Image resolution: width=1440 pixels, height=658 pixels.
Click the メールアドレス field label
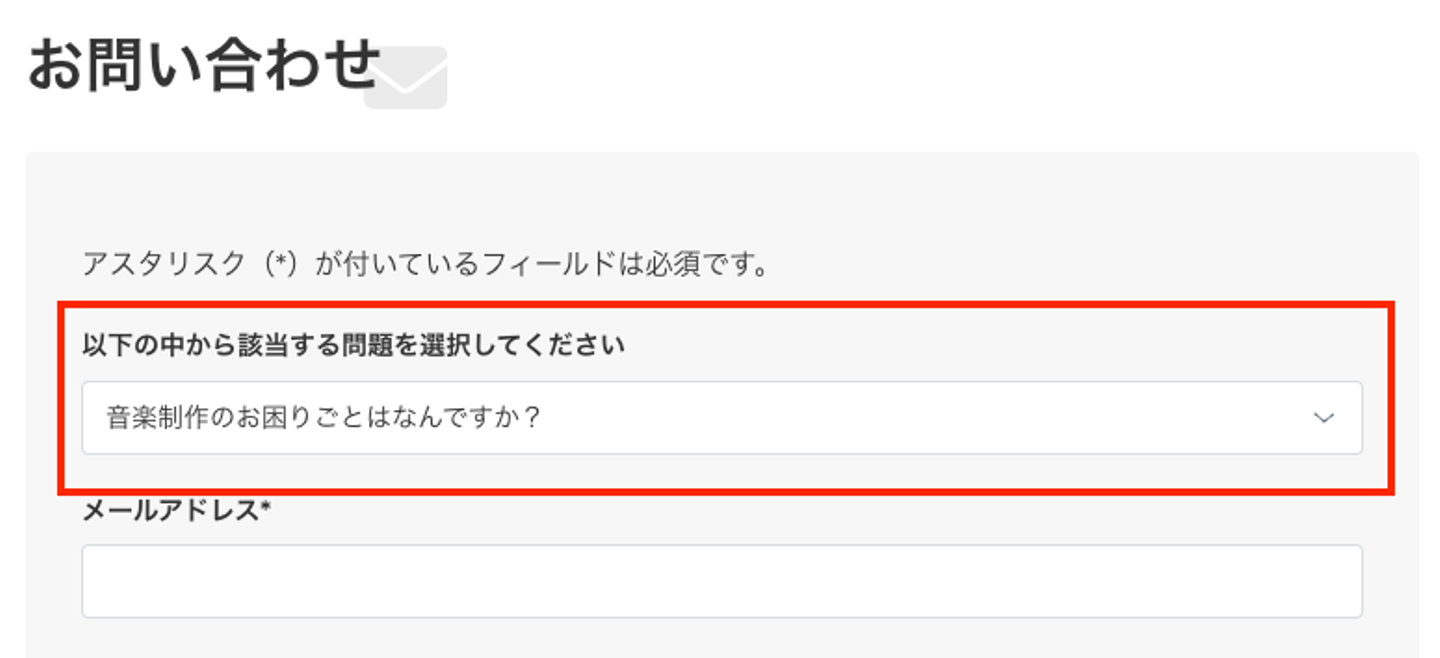pos(176,512)
